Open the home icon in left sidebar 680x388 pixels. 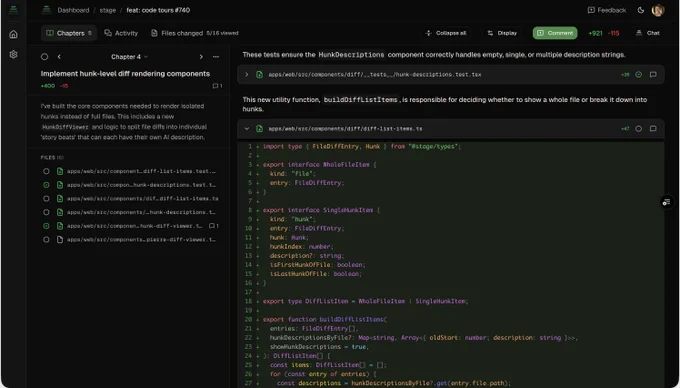13,34
